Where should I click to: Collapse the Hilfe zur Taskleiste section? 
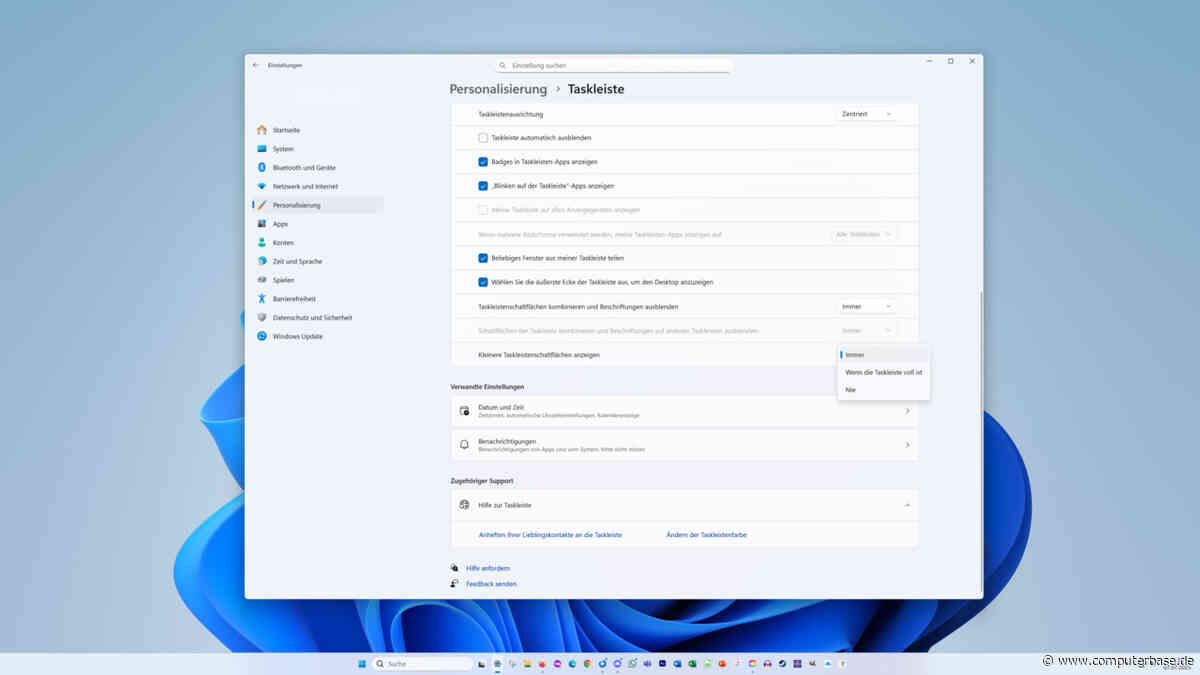(x=907, y=505)
